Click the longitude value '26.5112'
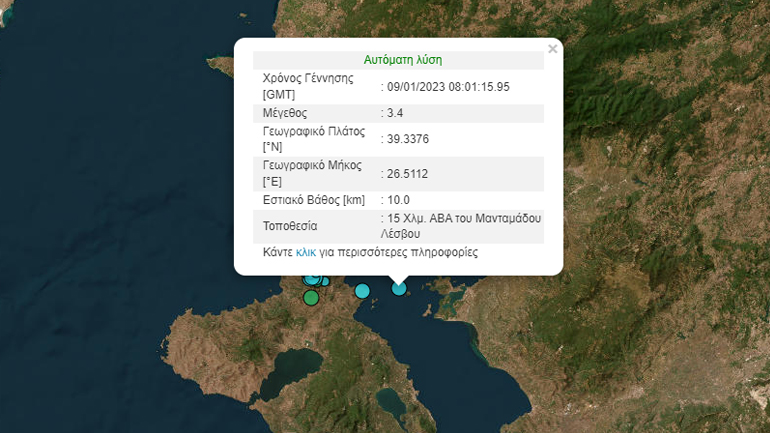 [x=407, y=174]
